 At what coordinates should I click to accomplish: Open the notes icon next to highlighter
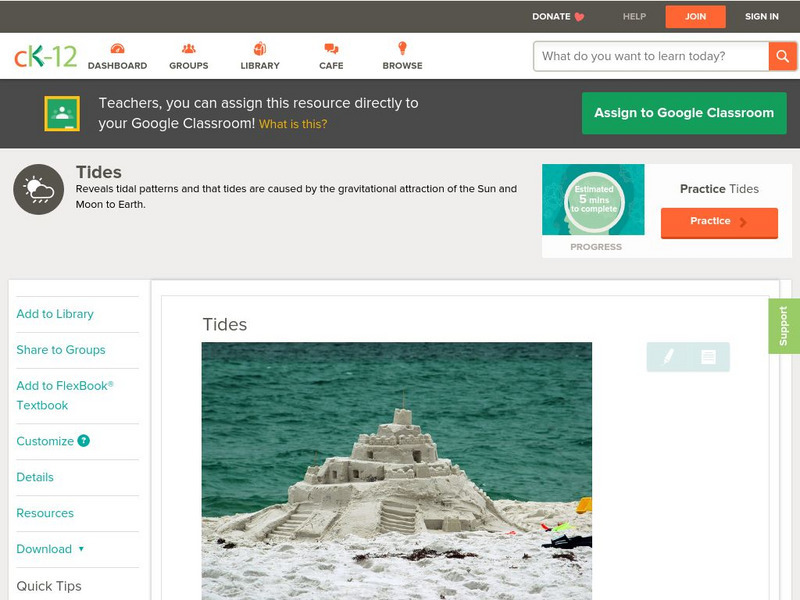pos(708,357)
